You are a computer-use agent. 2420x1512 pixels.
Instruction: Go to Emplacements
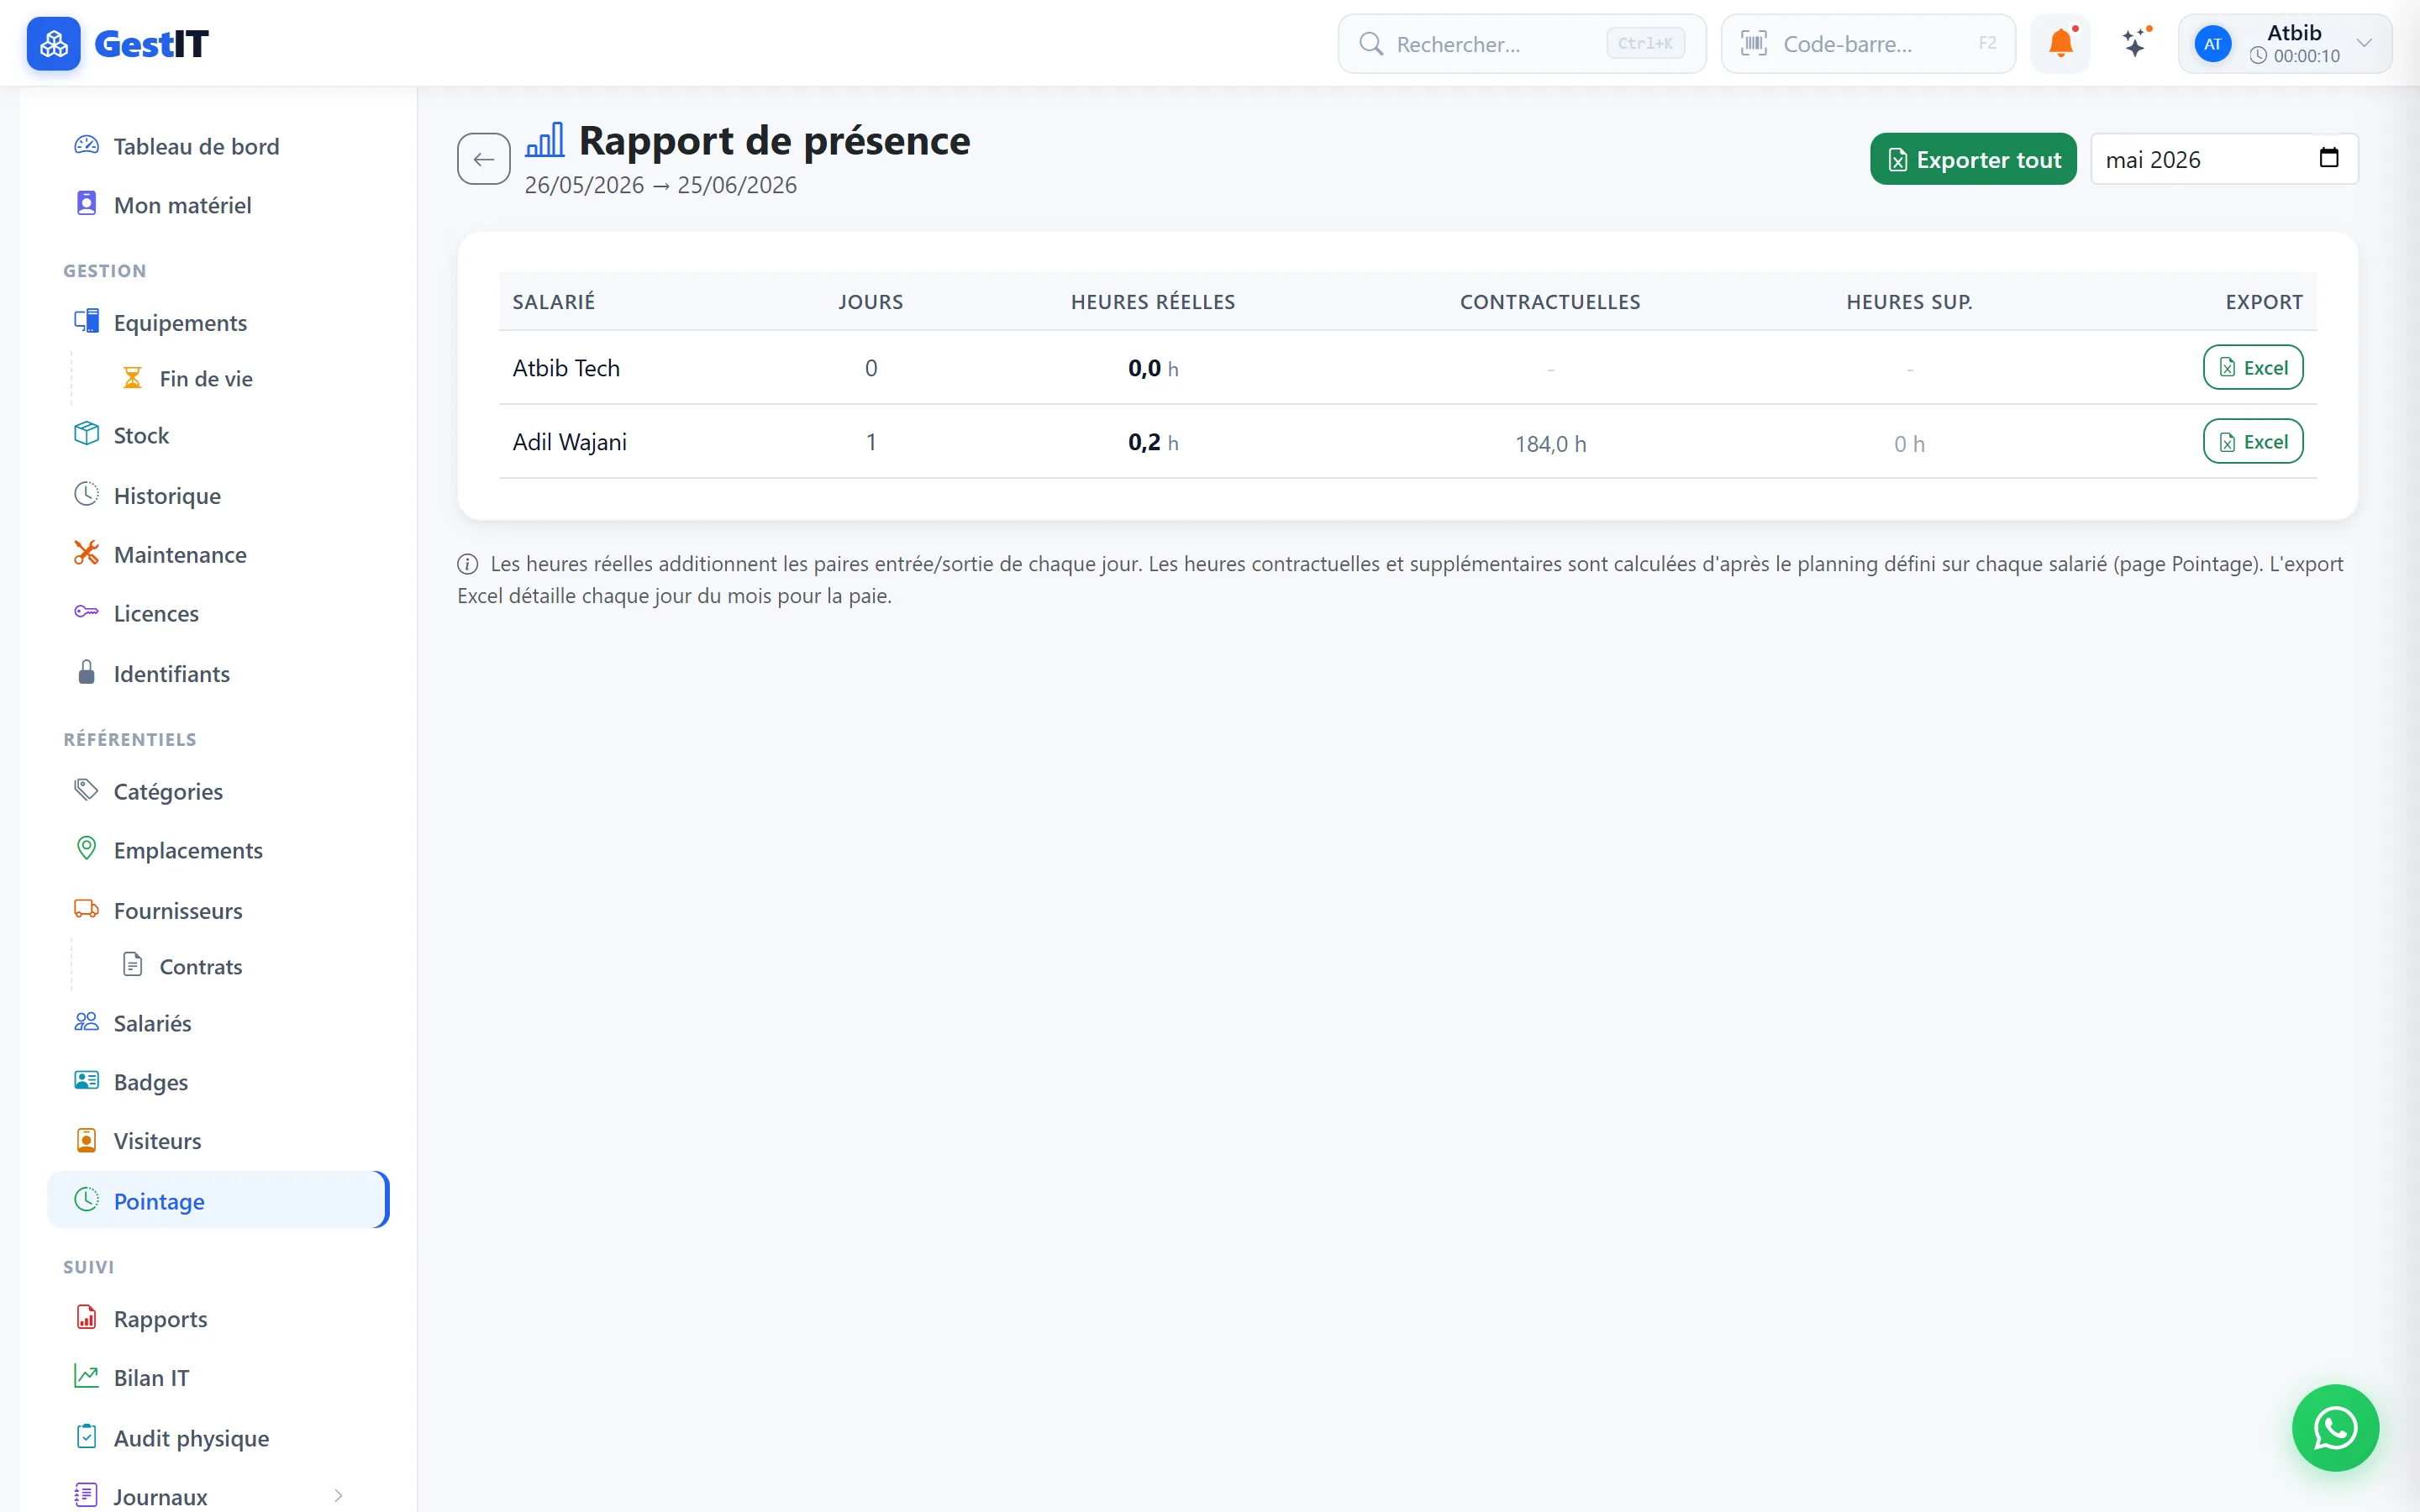pyautogui.click(x=218, y=850)
